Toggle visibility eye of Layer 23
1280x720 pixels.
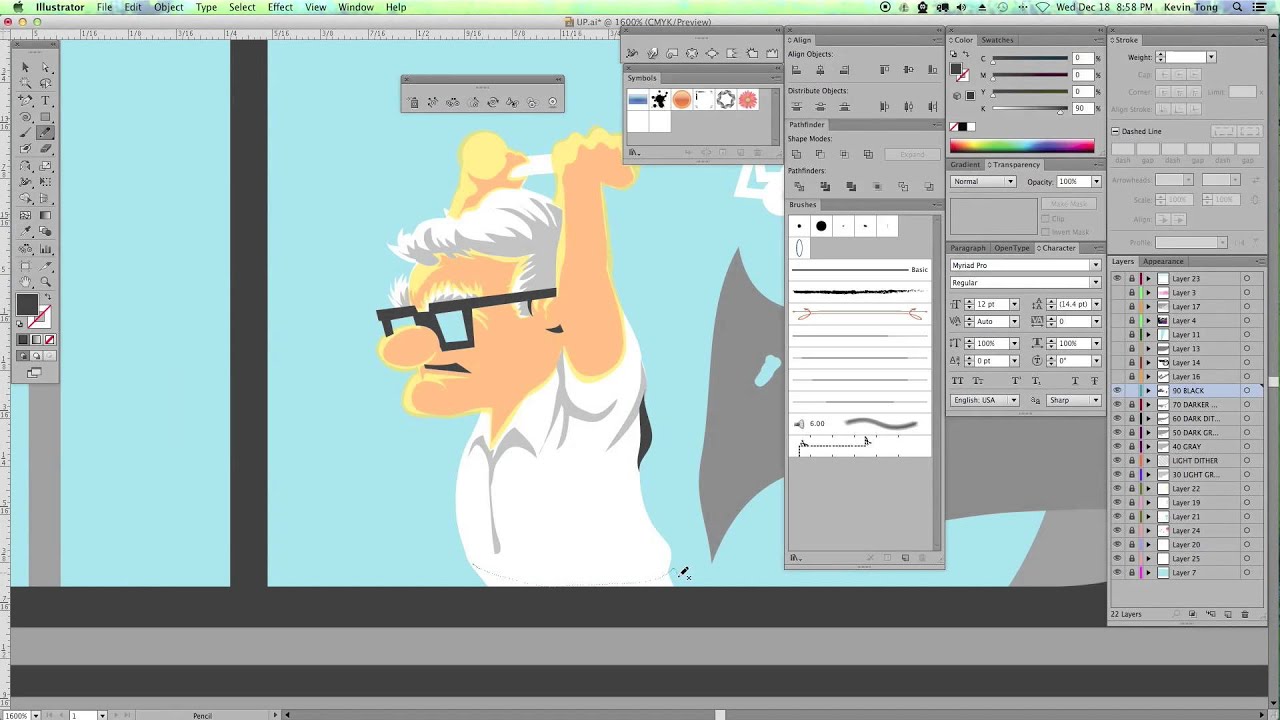pos(1117,279)
